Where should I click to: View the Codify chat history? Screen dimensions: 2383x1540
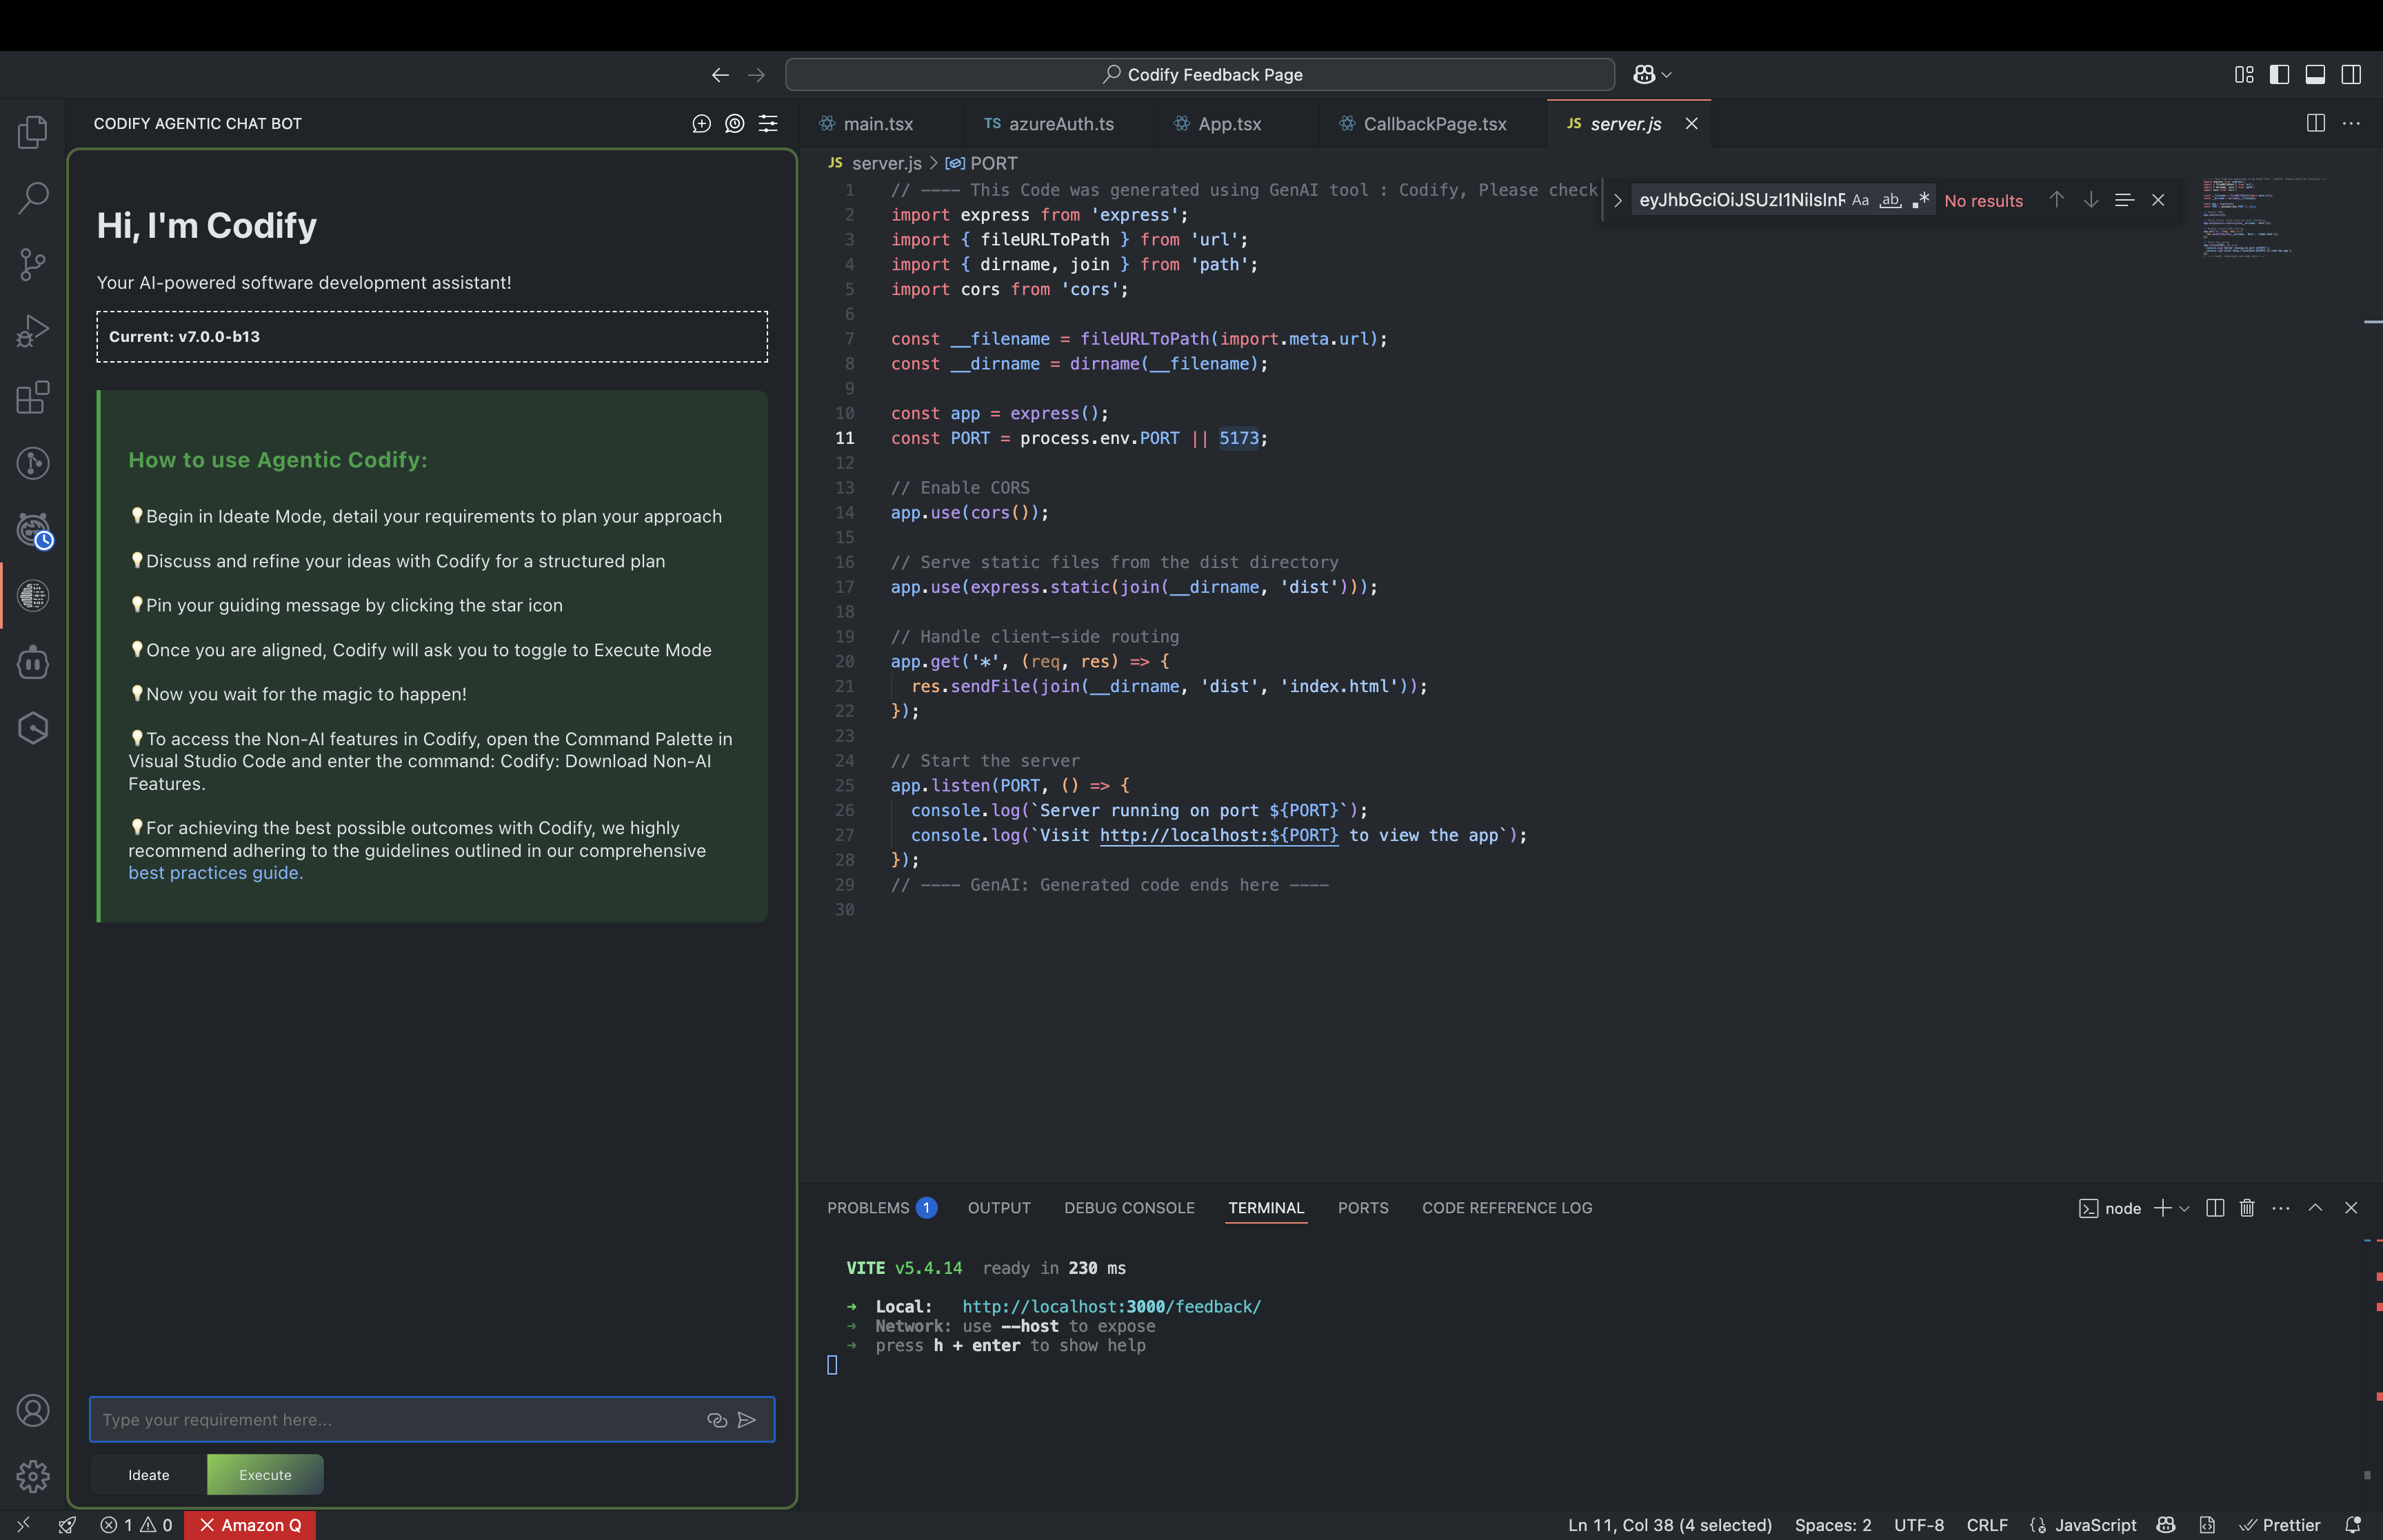tap(734, 124)
